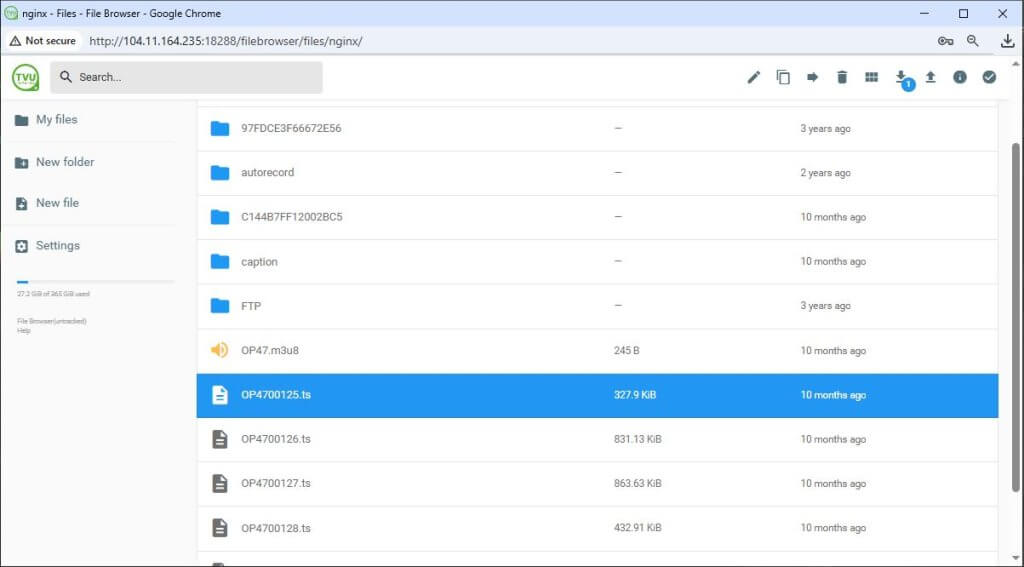
Task: Click New folder in sidebar
Action: (65, 162)
